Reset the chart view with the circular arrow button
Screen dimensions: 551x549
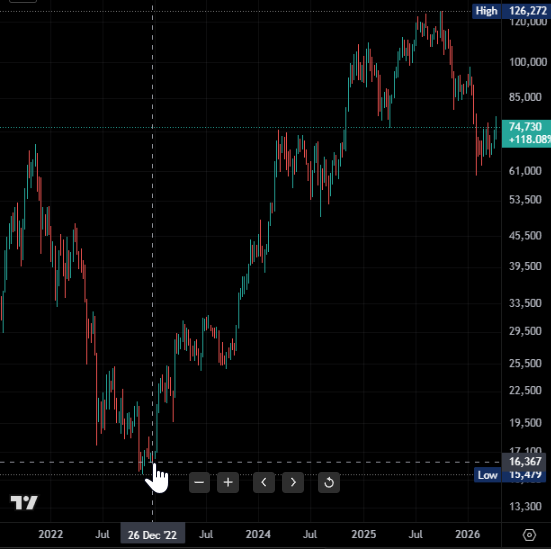click(x=329, y=482)
